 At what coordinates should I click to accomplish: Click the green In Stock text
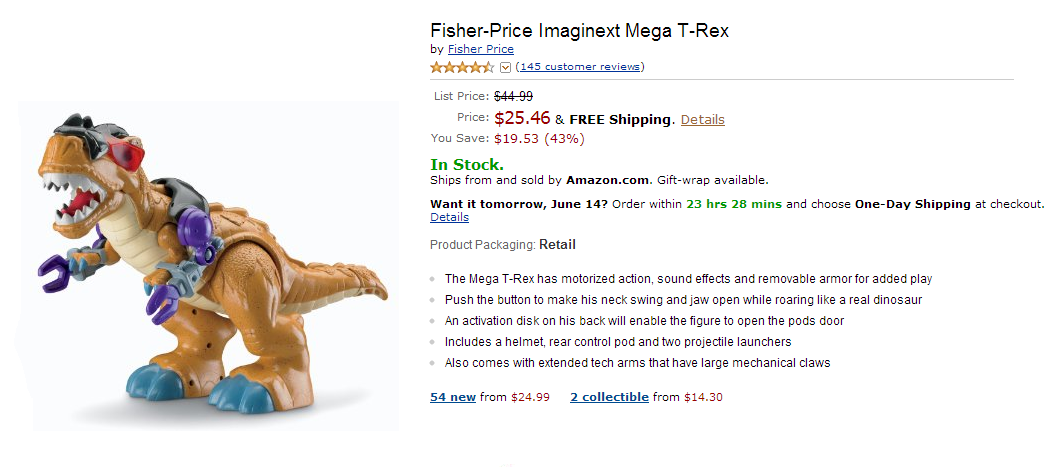click(467, 164)
